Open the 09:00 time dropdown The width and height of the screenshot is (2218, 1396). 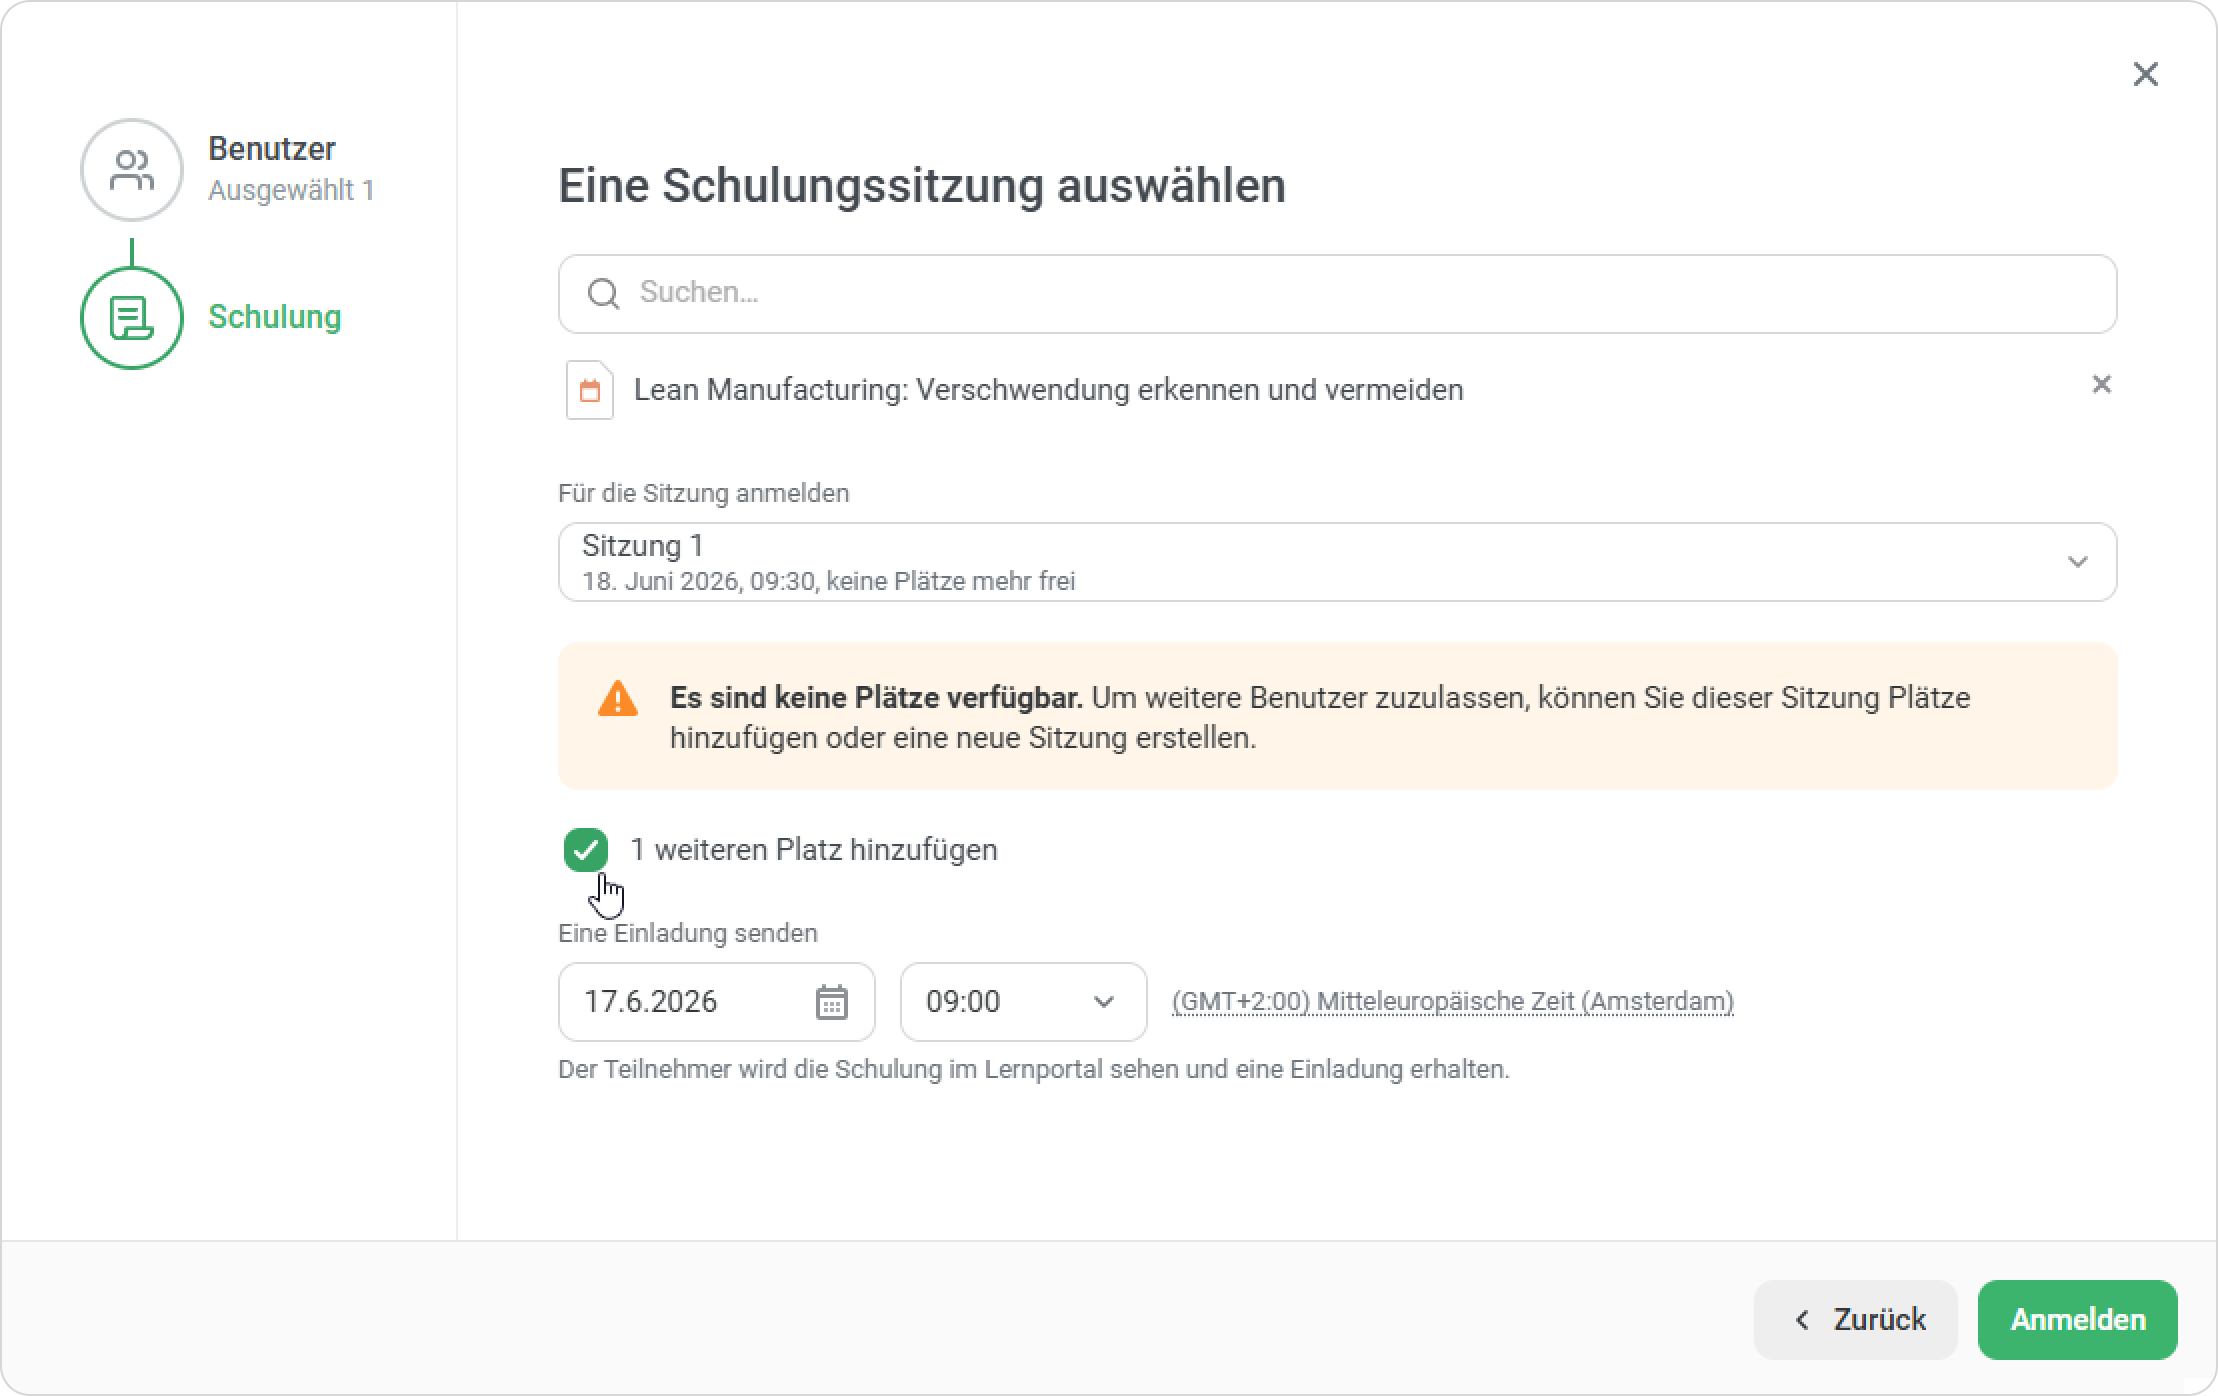[1023, 1002]
